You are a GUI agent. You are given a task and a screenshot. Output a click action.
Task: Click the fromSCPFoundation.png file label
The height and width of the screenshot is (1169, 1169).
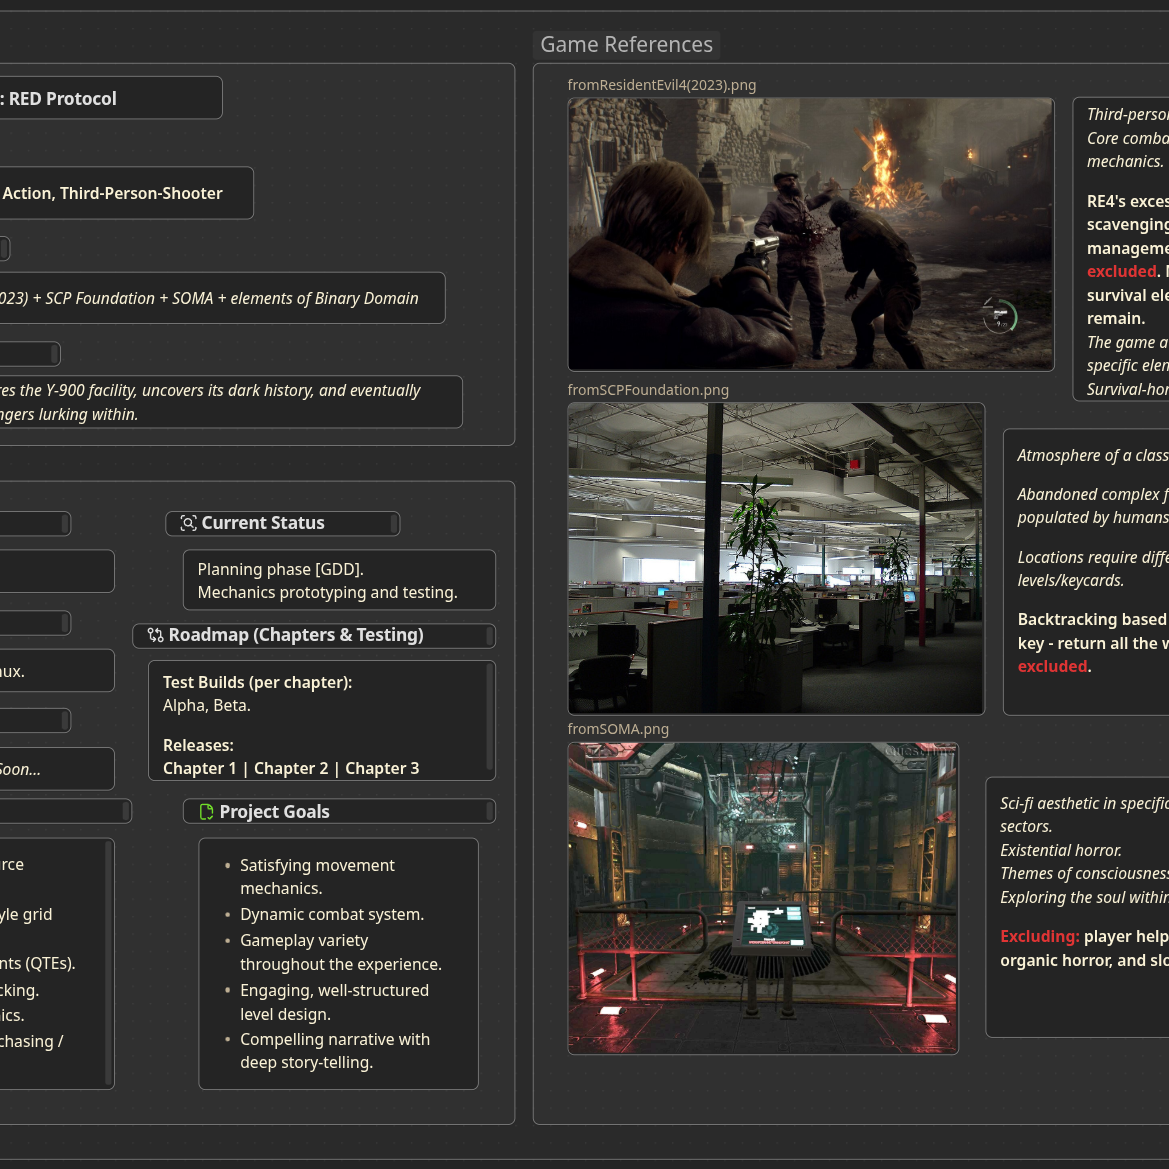coord(648,390)
